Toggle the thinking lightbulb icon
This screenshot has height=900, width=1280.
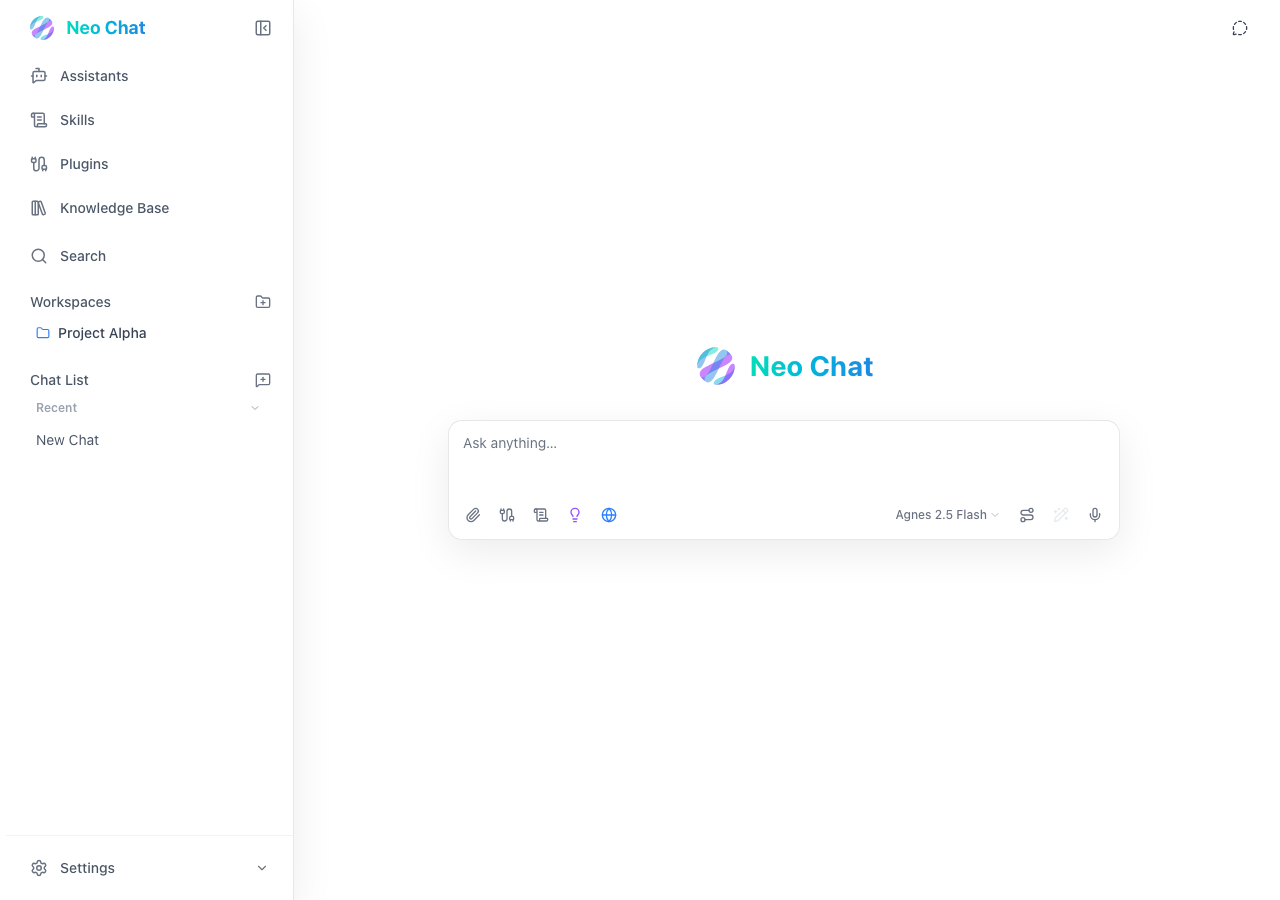[575, 515]
